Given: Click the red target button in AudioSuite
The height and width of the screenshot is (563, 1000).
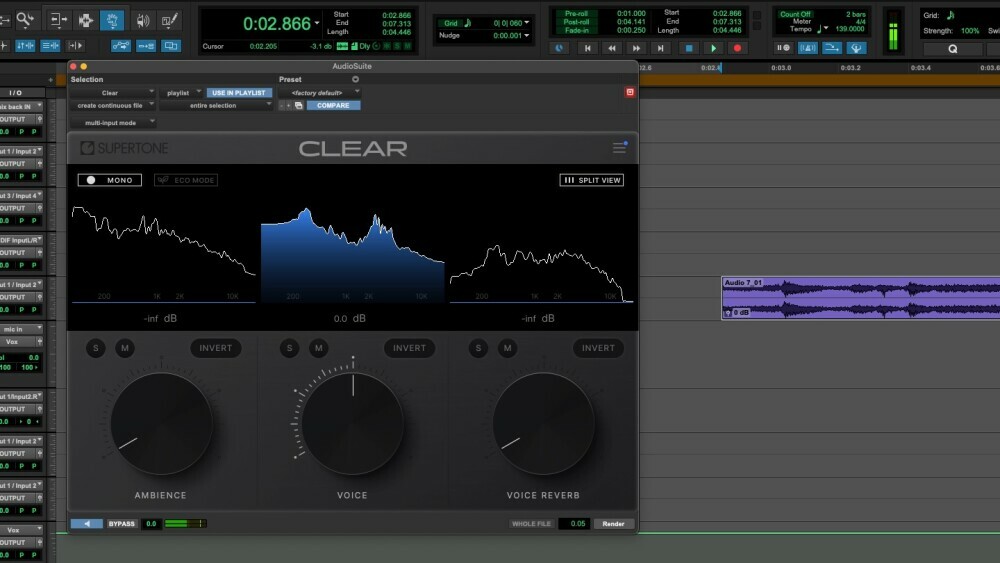Looking at the screenshot, I should (630, 92).
